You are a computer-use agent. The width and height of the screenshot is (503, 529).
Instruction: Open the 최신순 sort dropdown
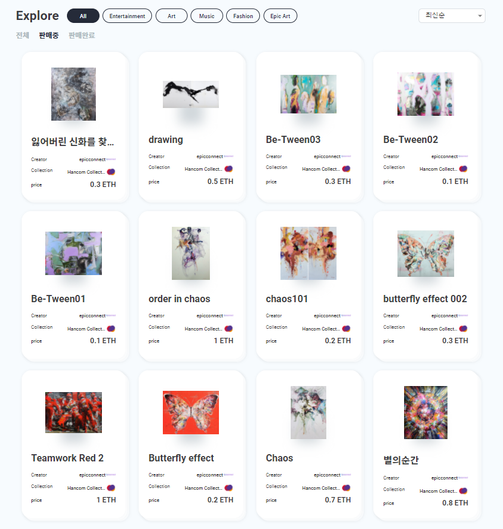coord(452,16)
